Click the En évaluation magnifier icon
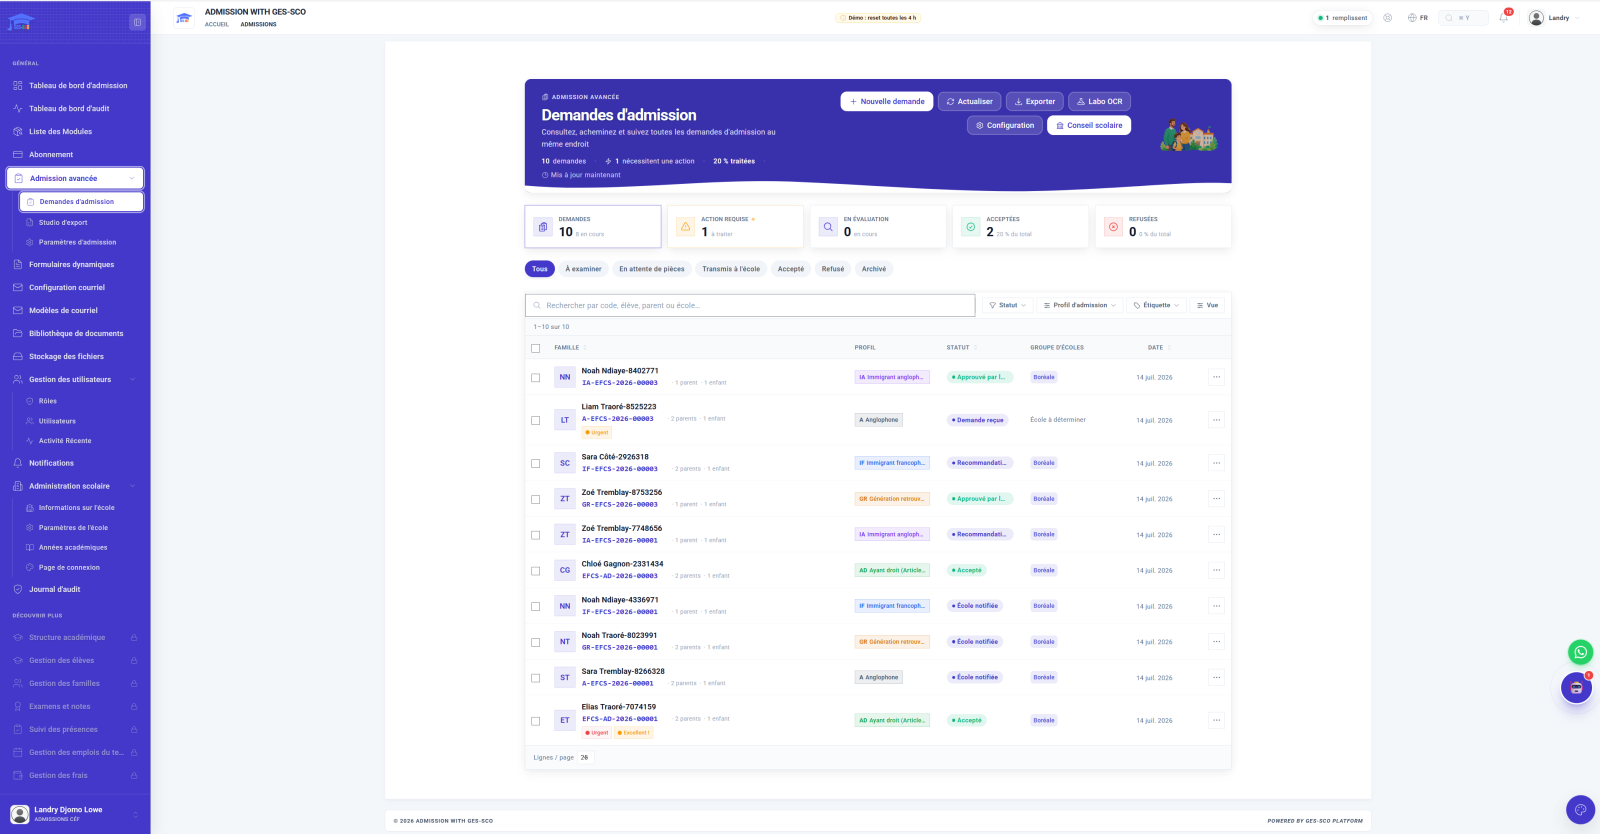Image resolution: width=1600 pixels, height=834 pixels. pyautogui.click(x=828, y=227)
